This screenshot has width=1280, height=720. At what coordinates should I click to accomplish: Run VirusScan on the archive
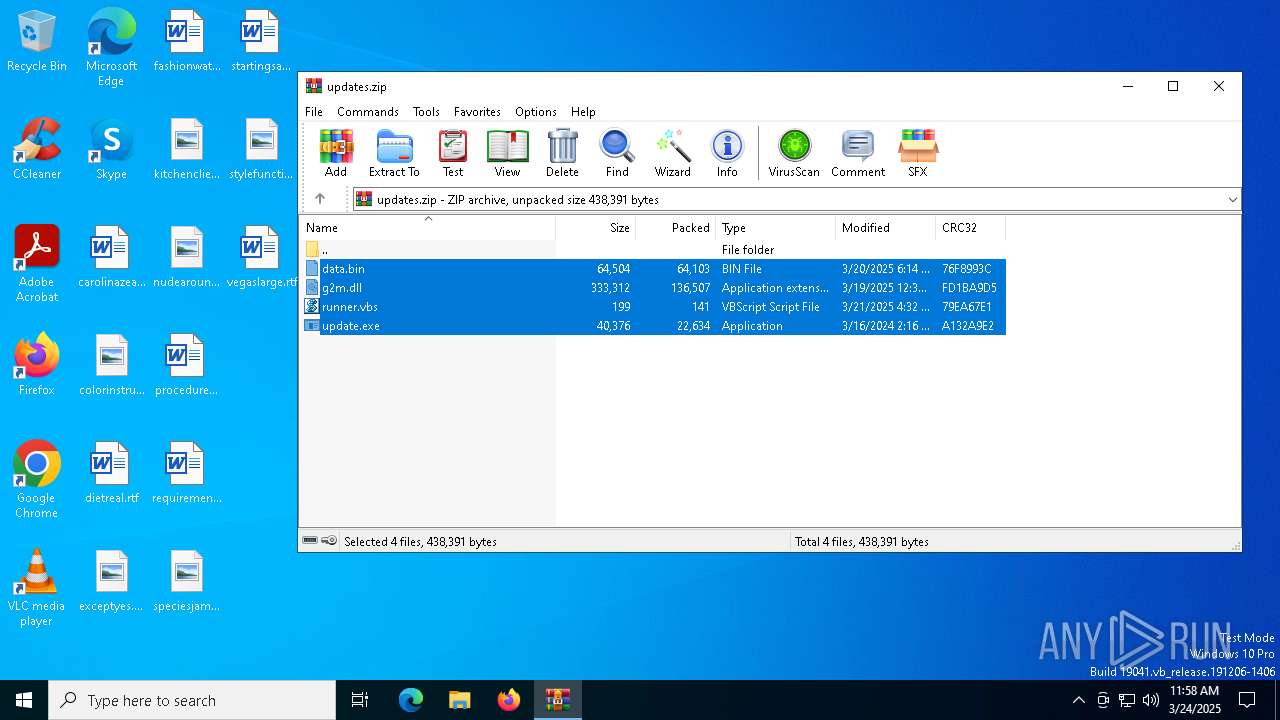(x=794, y=153)
